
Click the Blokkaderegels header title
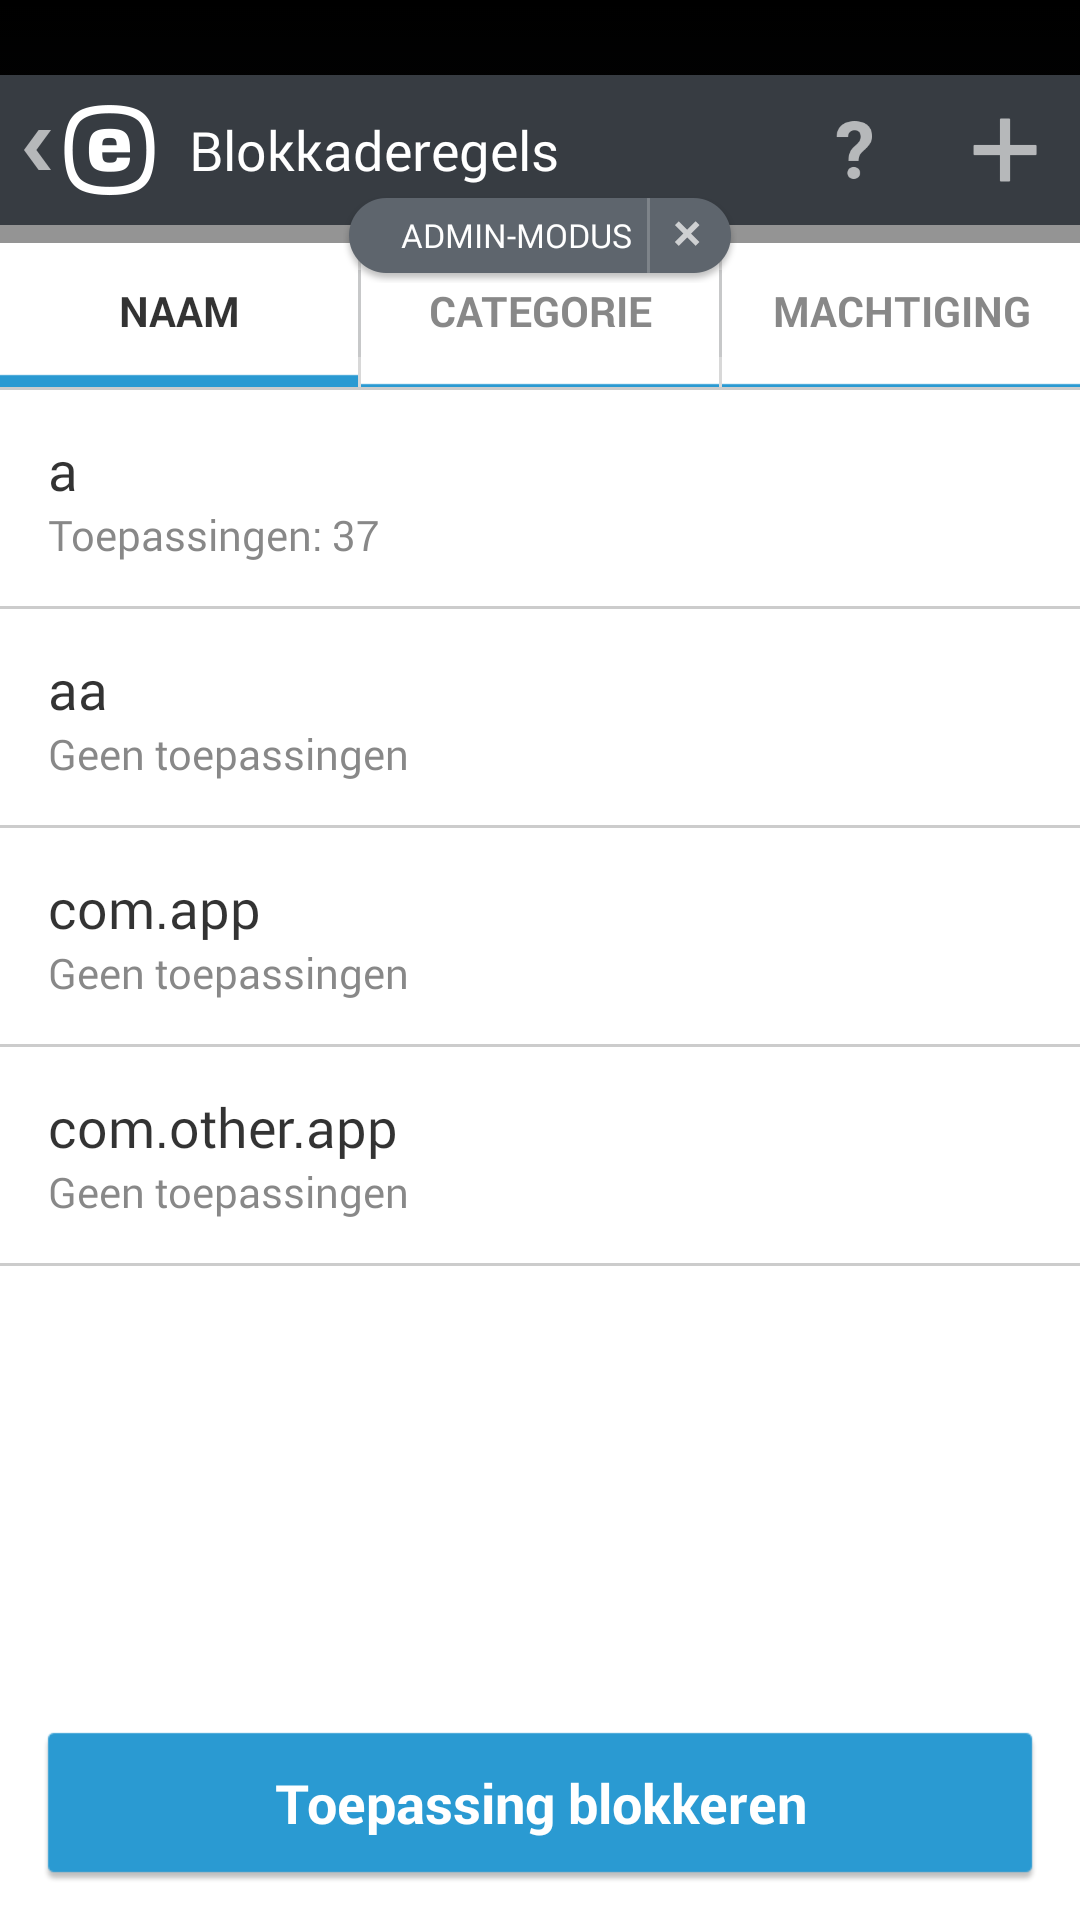pyautogui.click(x=374, y=153)
